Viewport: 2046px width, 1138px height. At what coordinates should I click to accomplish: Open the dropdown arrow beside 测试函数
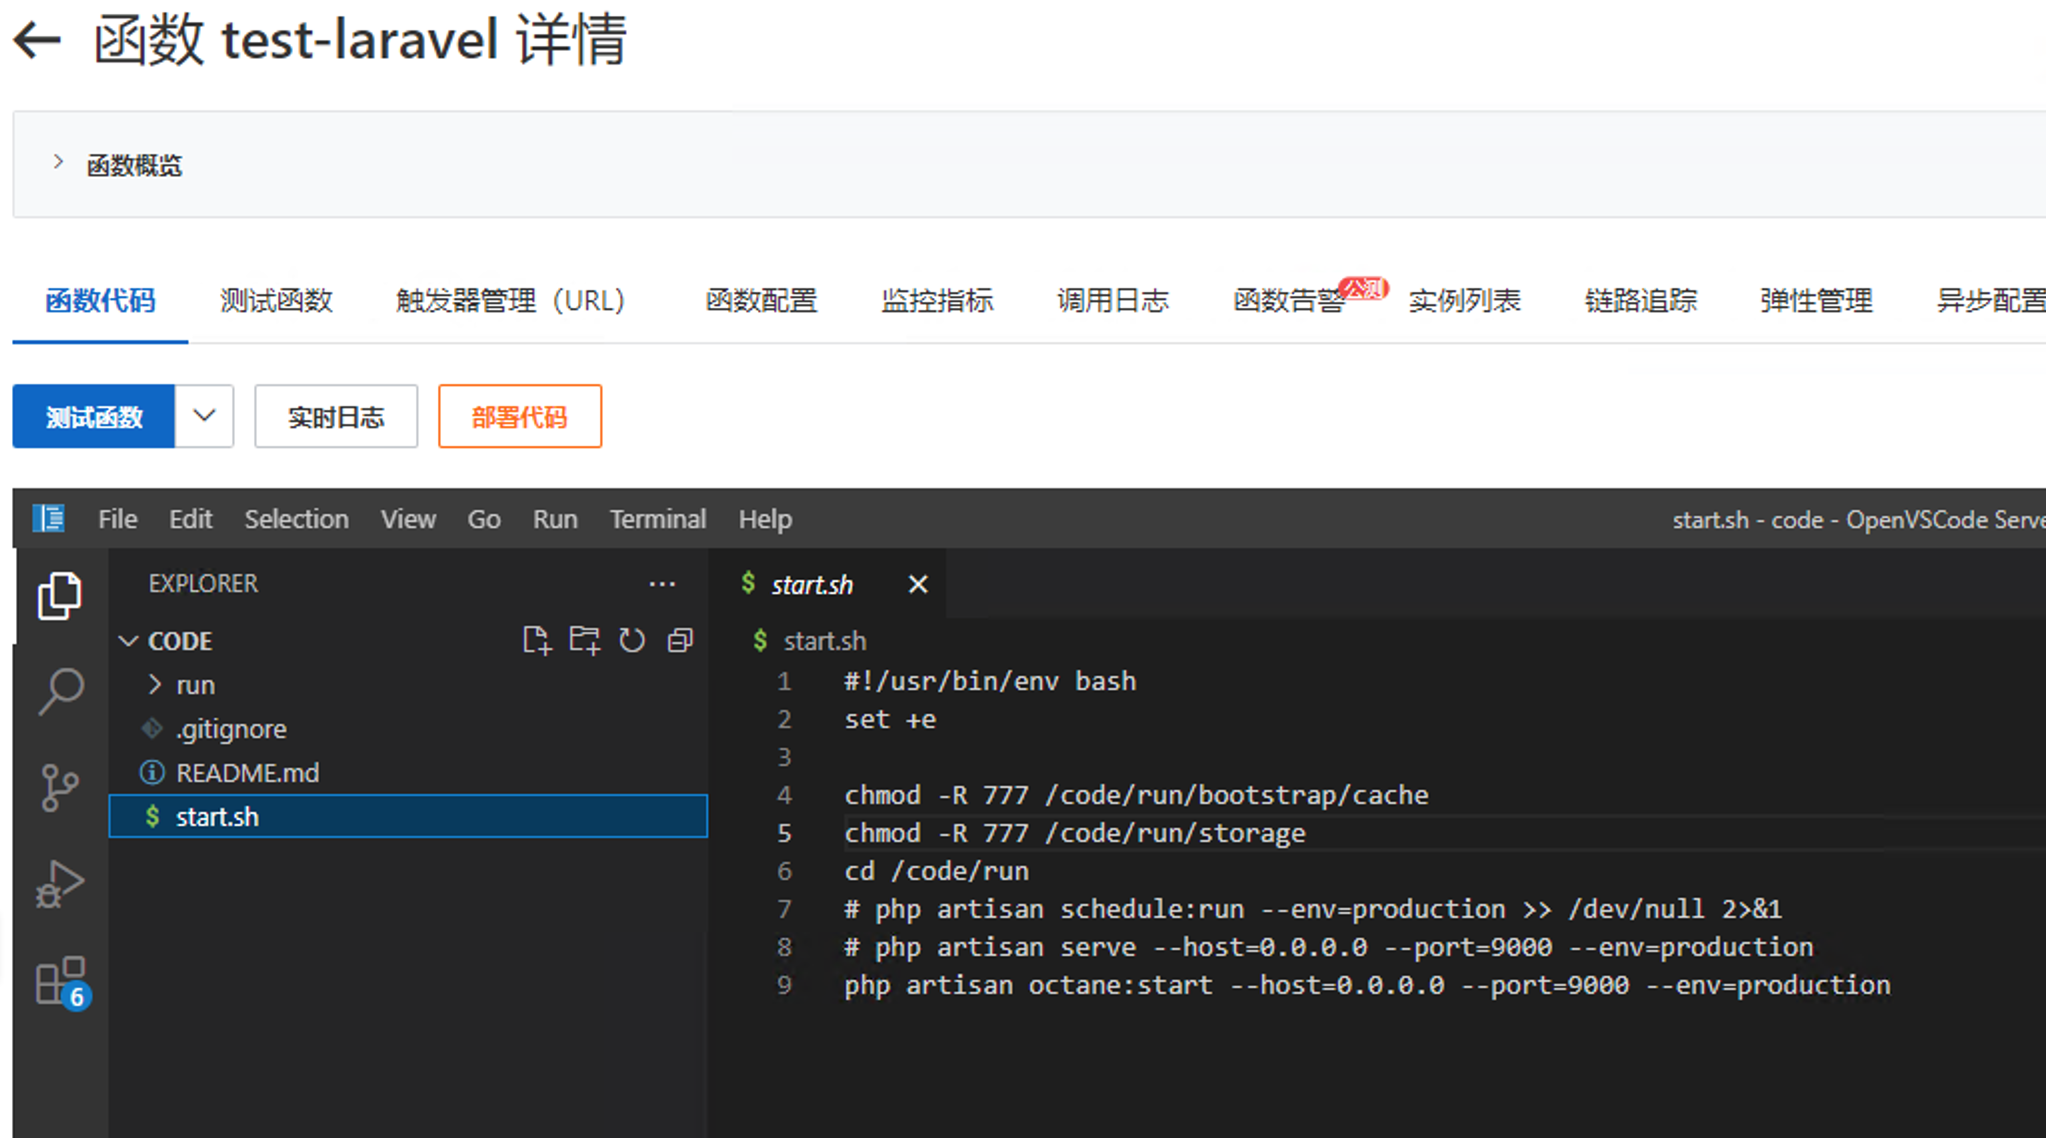204,416
